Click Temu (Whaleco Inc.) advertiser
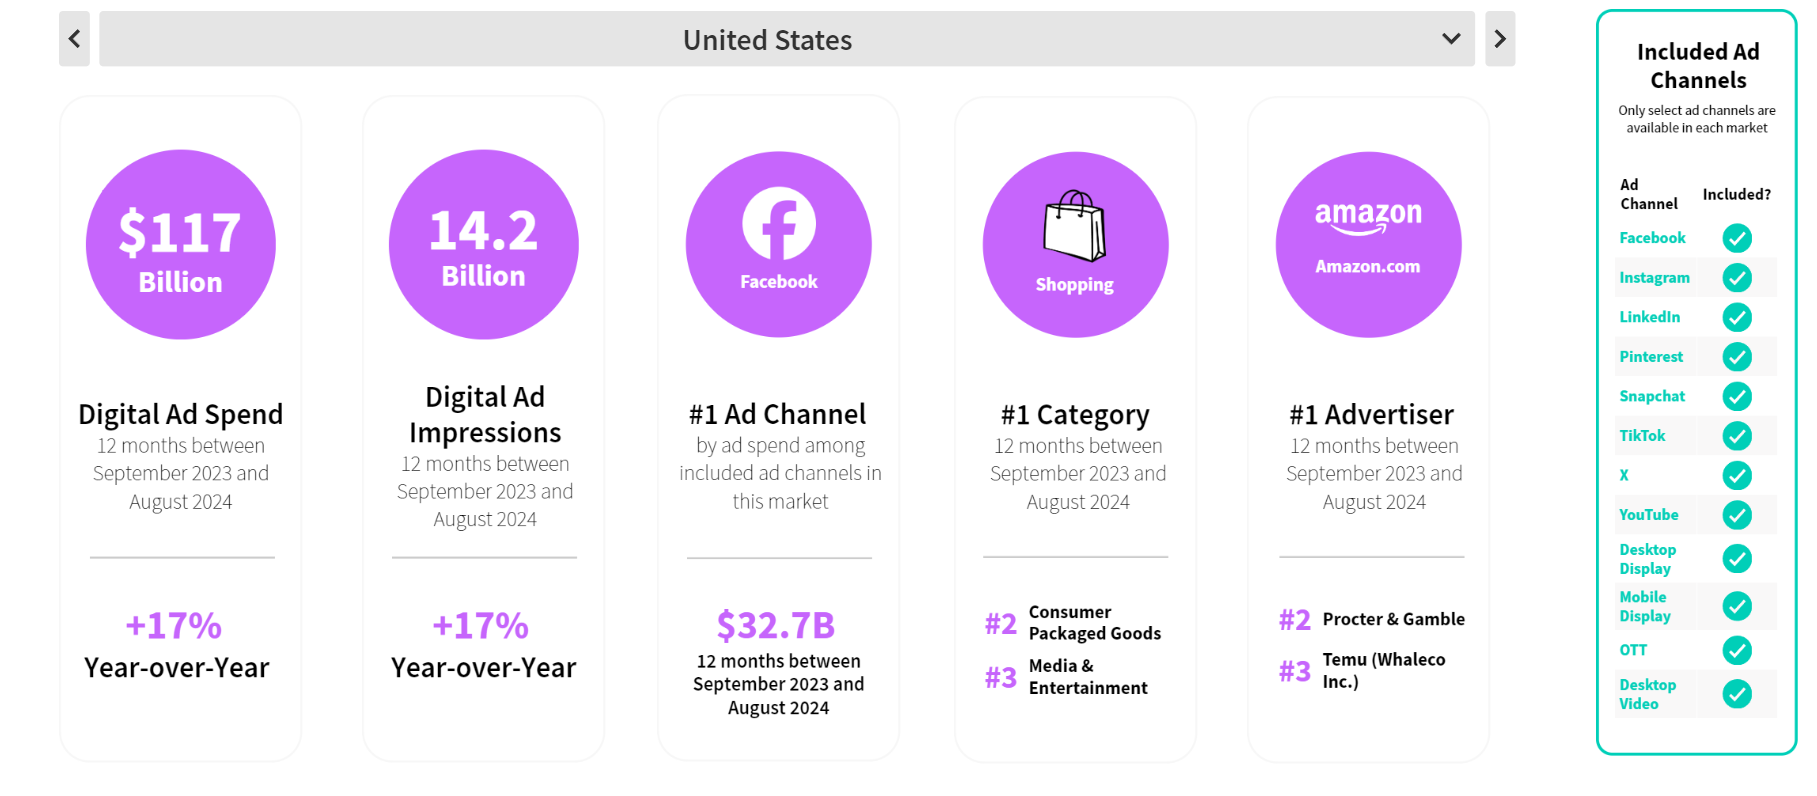The height and width of the screenshot is (796, 1817). tap(1384, 670)
